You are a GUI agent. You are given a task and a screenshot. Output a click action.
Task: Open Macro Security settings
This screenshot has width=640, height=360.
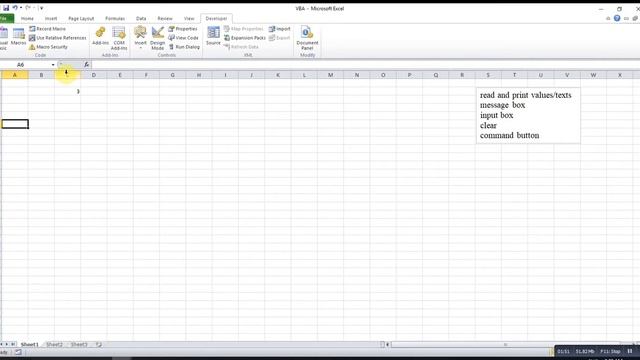(48, 47)
